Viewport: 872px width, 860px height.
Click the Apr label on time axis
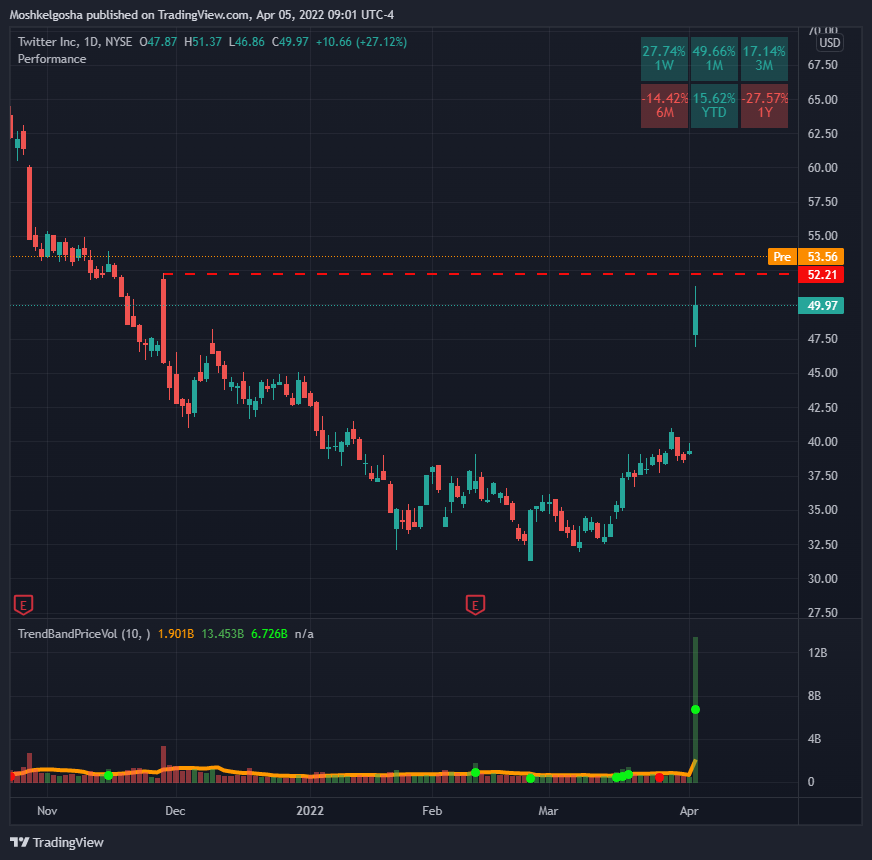pos(689,810)
